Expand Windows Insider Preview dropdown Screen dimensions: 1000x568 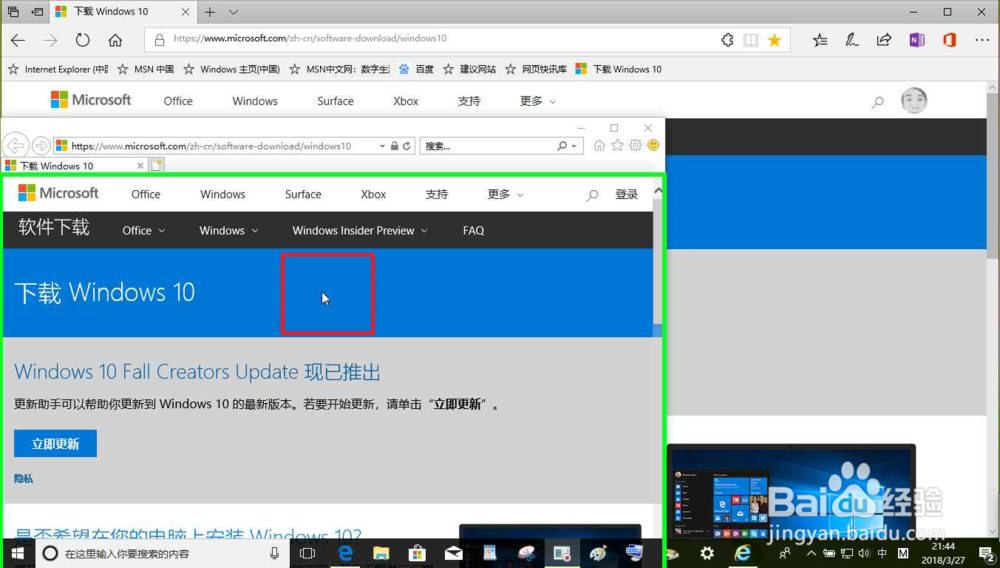point(360,231)
